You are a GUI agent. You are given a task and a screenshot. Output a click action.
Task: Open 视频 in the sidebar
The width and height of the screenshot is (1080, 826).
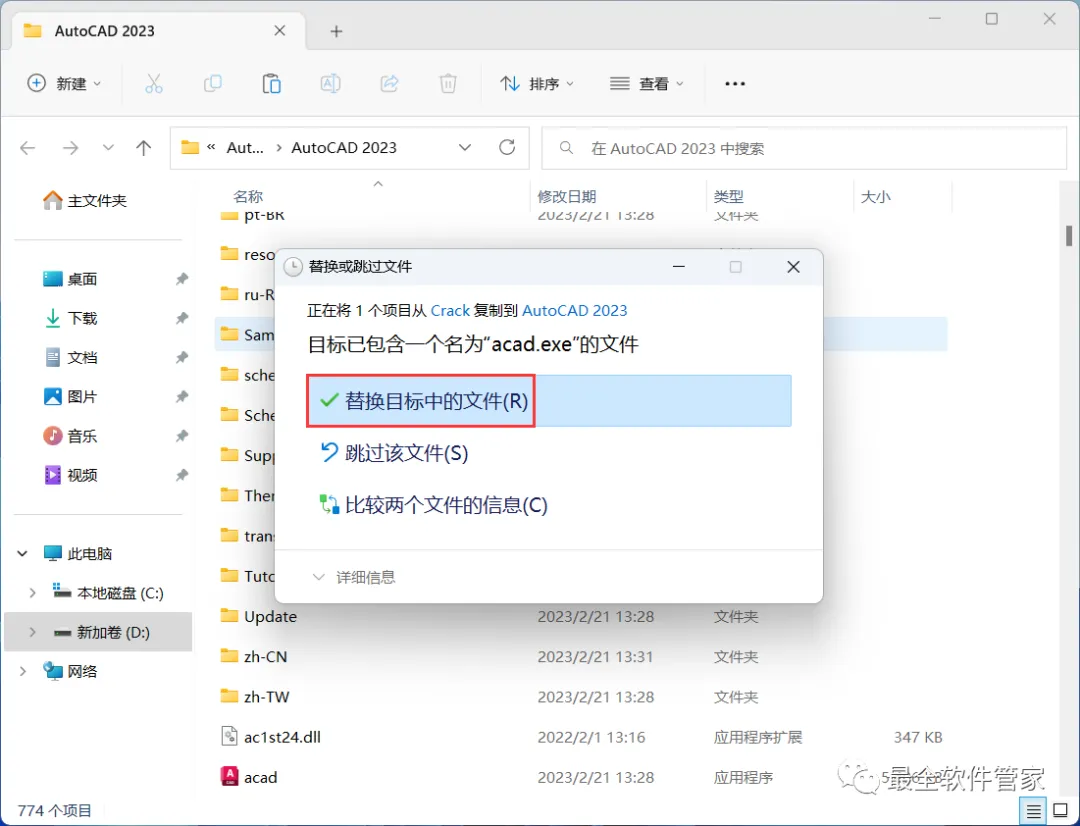tap(81, 475)
